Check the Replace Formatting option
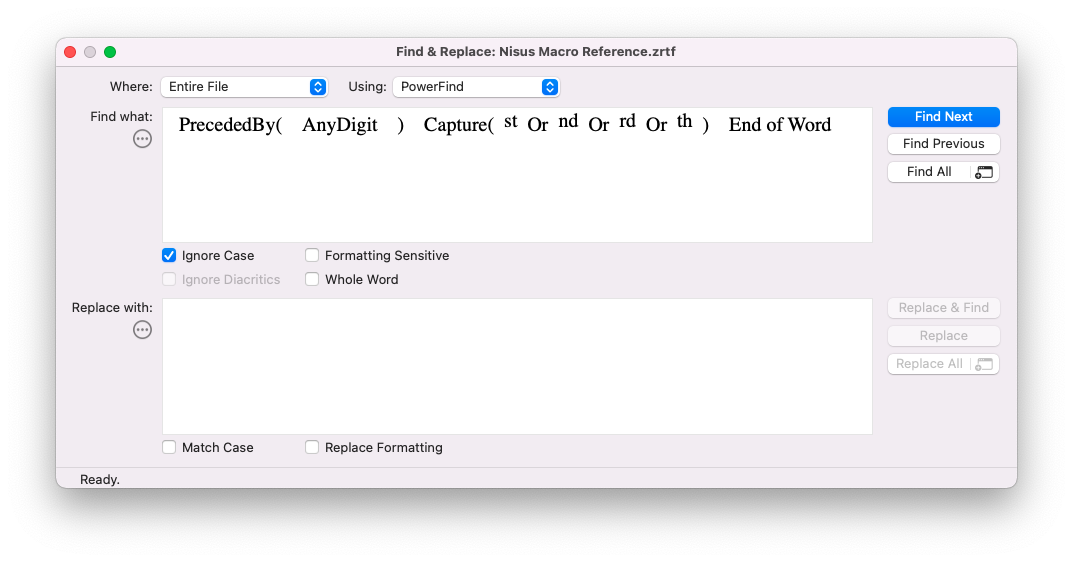The image size is (1073, 562). point(312,448)
